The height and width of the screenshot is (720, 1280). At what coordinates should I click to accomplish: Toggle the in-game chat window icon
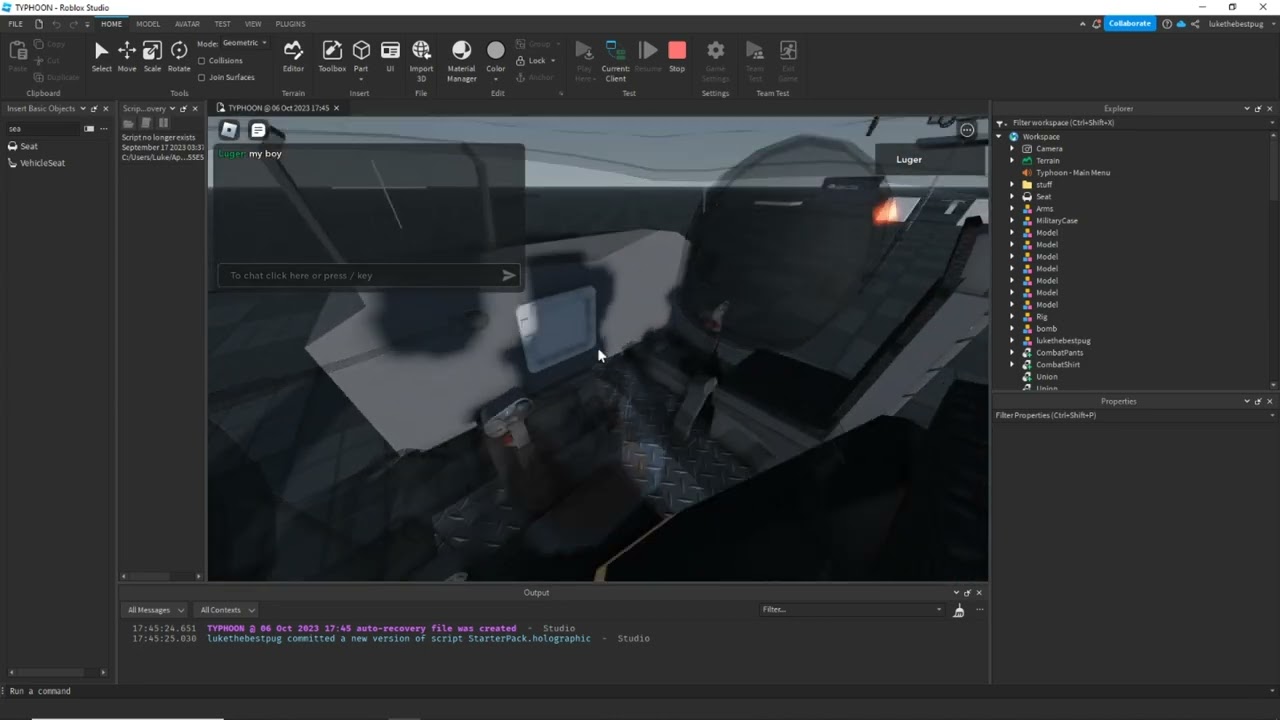point(258,130)
